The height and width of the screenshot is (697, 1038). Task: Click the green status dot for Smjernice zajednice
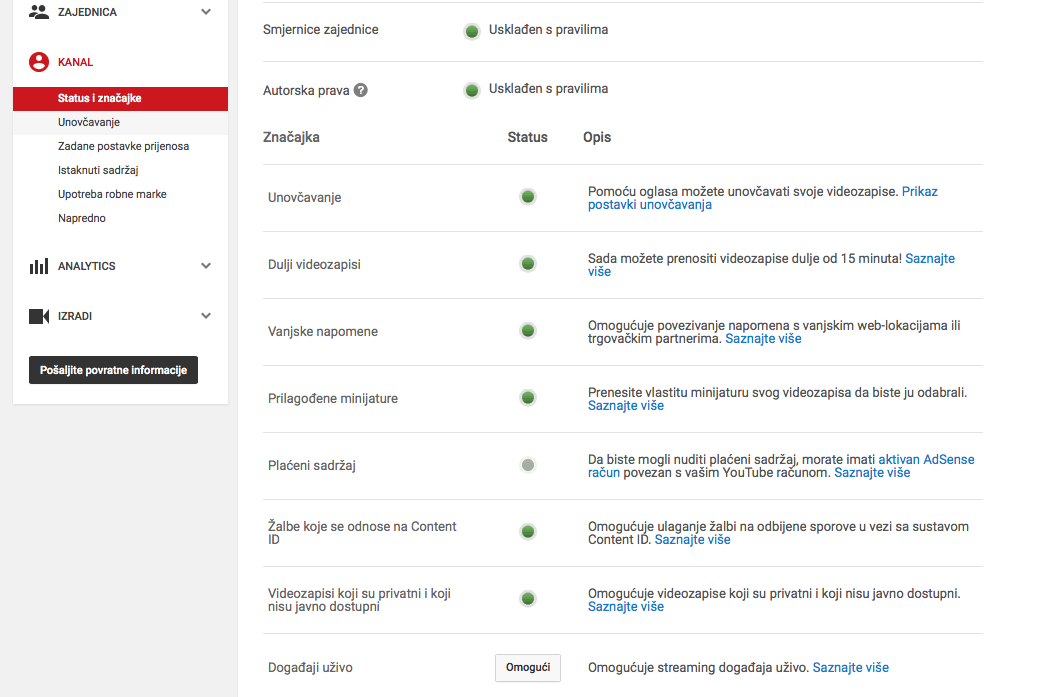tap(472, 31)
